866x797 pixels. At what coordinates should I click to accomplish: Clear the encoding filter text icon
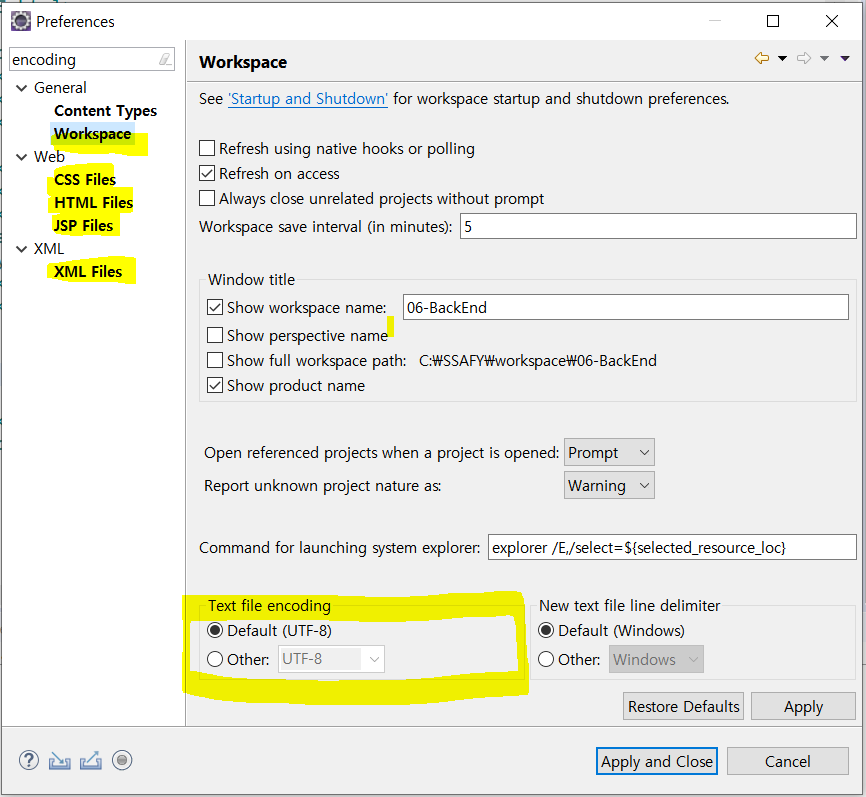click(165, 59)
